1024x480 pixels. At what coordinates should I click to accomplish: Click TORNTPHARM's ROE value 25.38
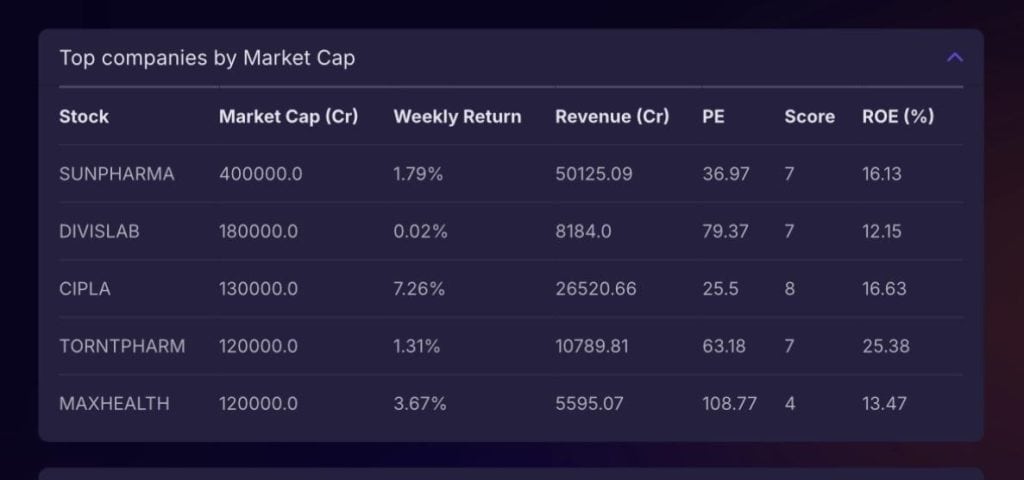click(x=882, y=347)
